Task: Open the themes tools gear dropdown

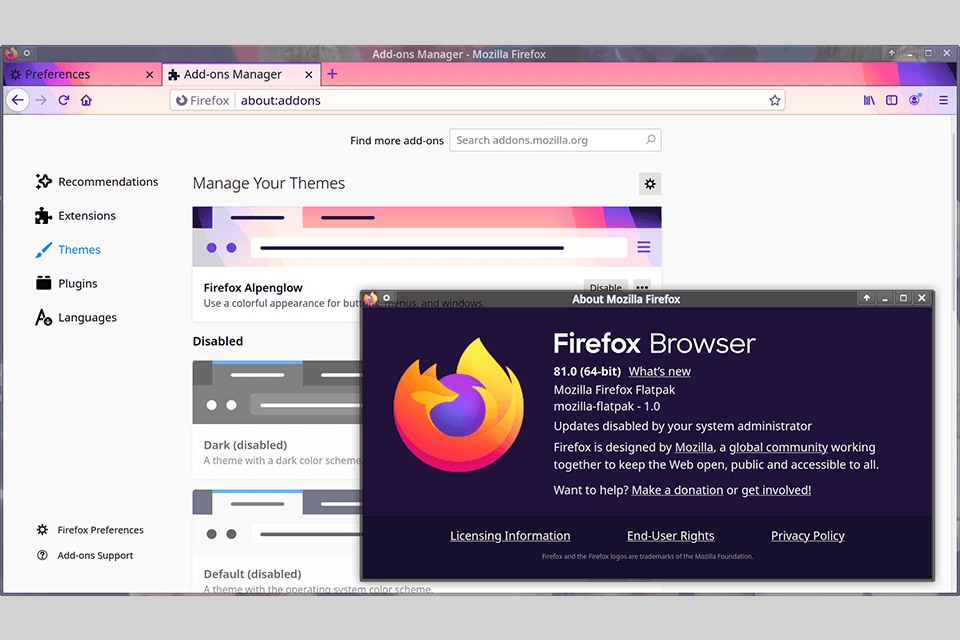Action: click(650, 184)
